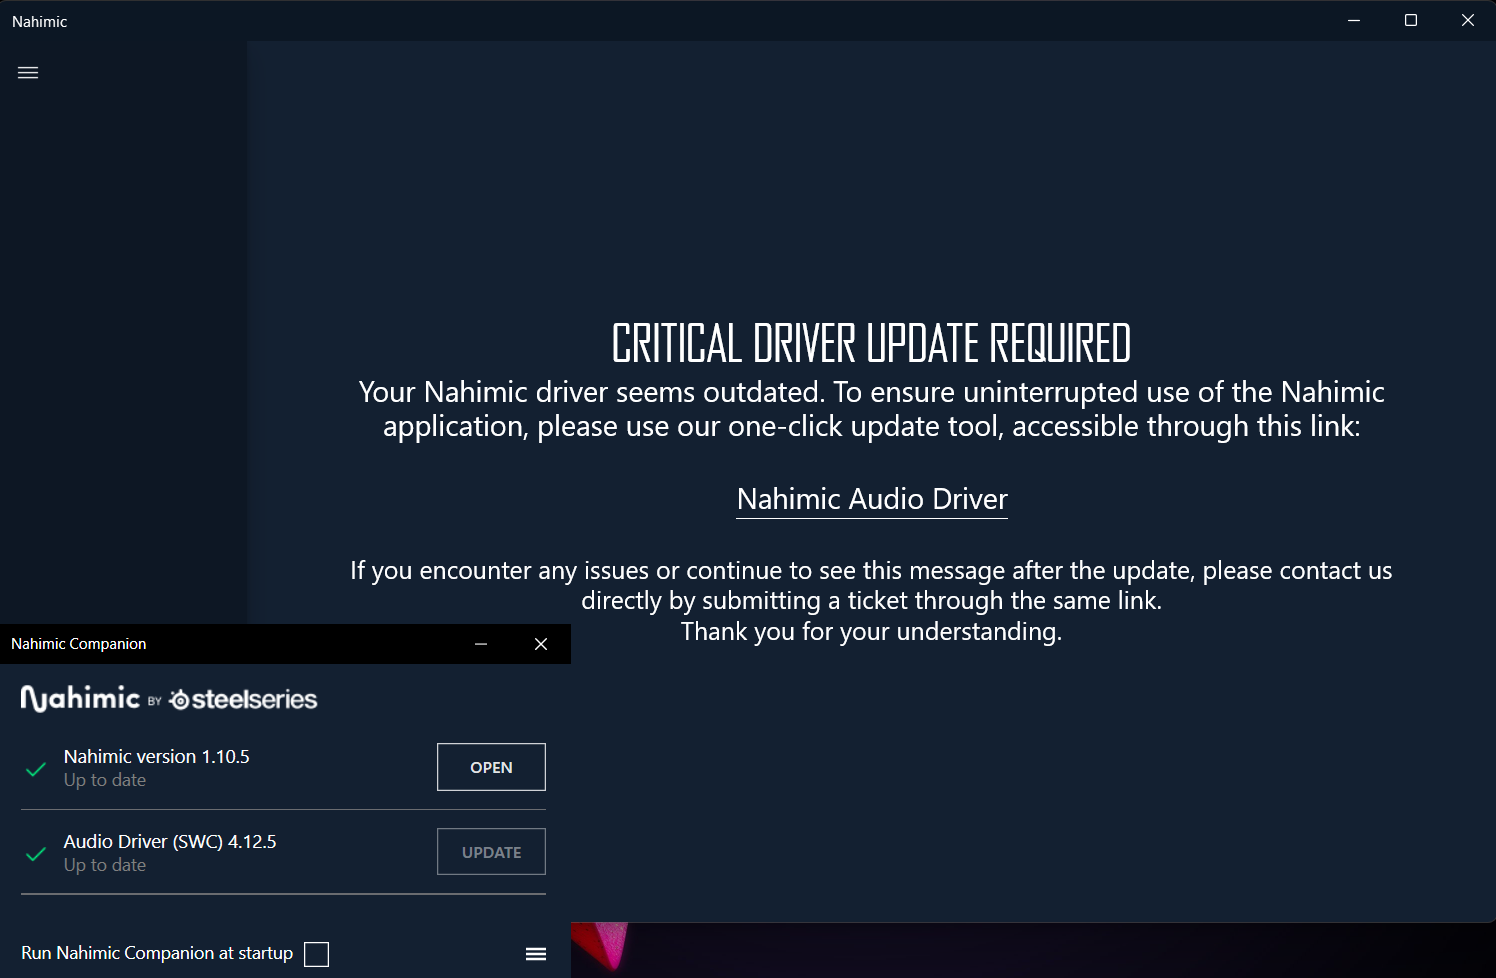Click the Nahimic logo in Companion
The image size is (1496, 978).
(80, 698)
